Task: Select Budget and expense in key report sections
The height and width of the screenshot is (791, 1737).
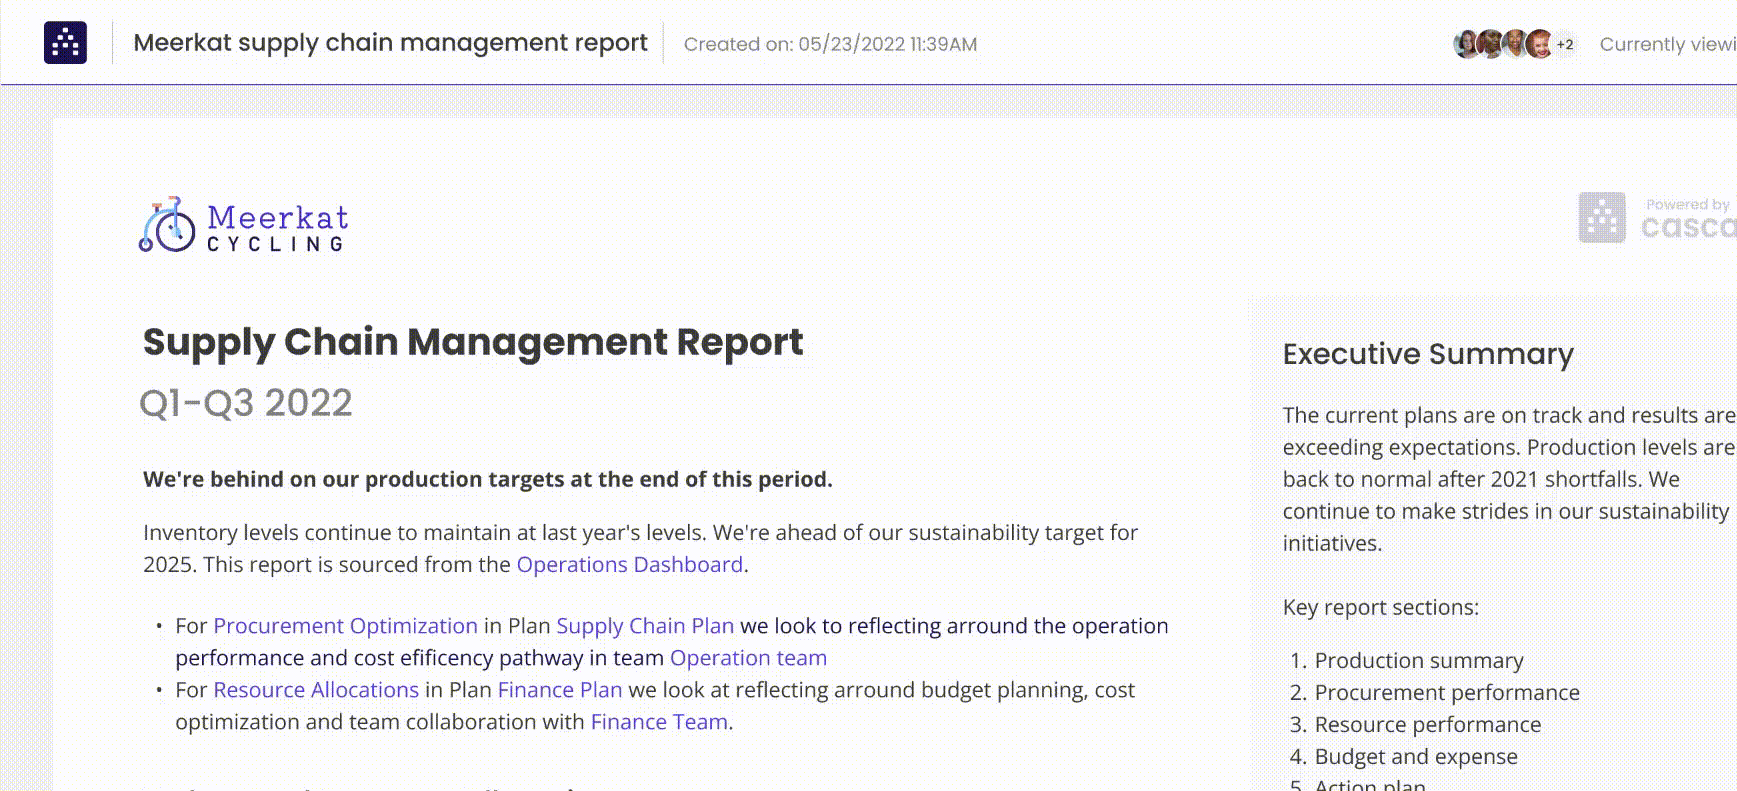Action: tap(1416, 757)
